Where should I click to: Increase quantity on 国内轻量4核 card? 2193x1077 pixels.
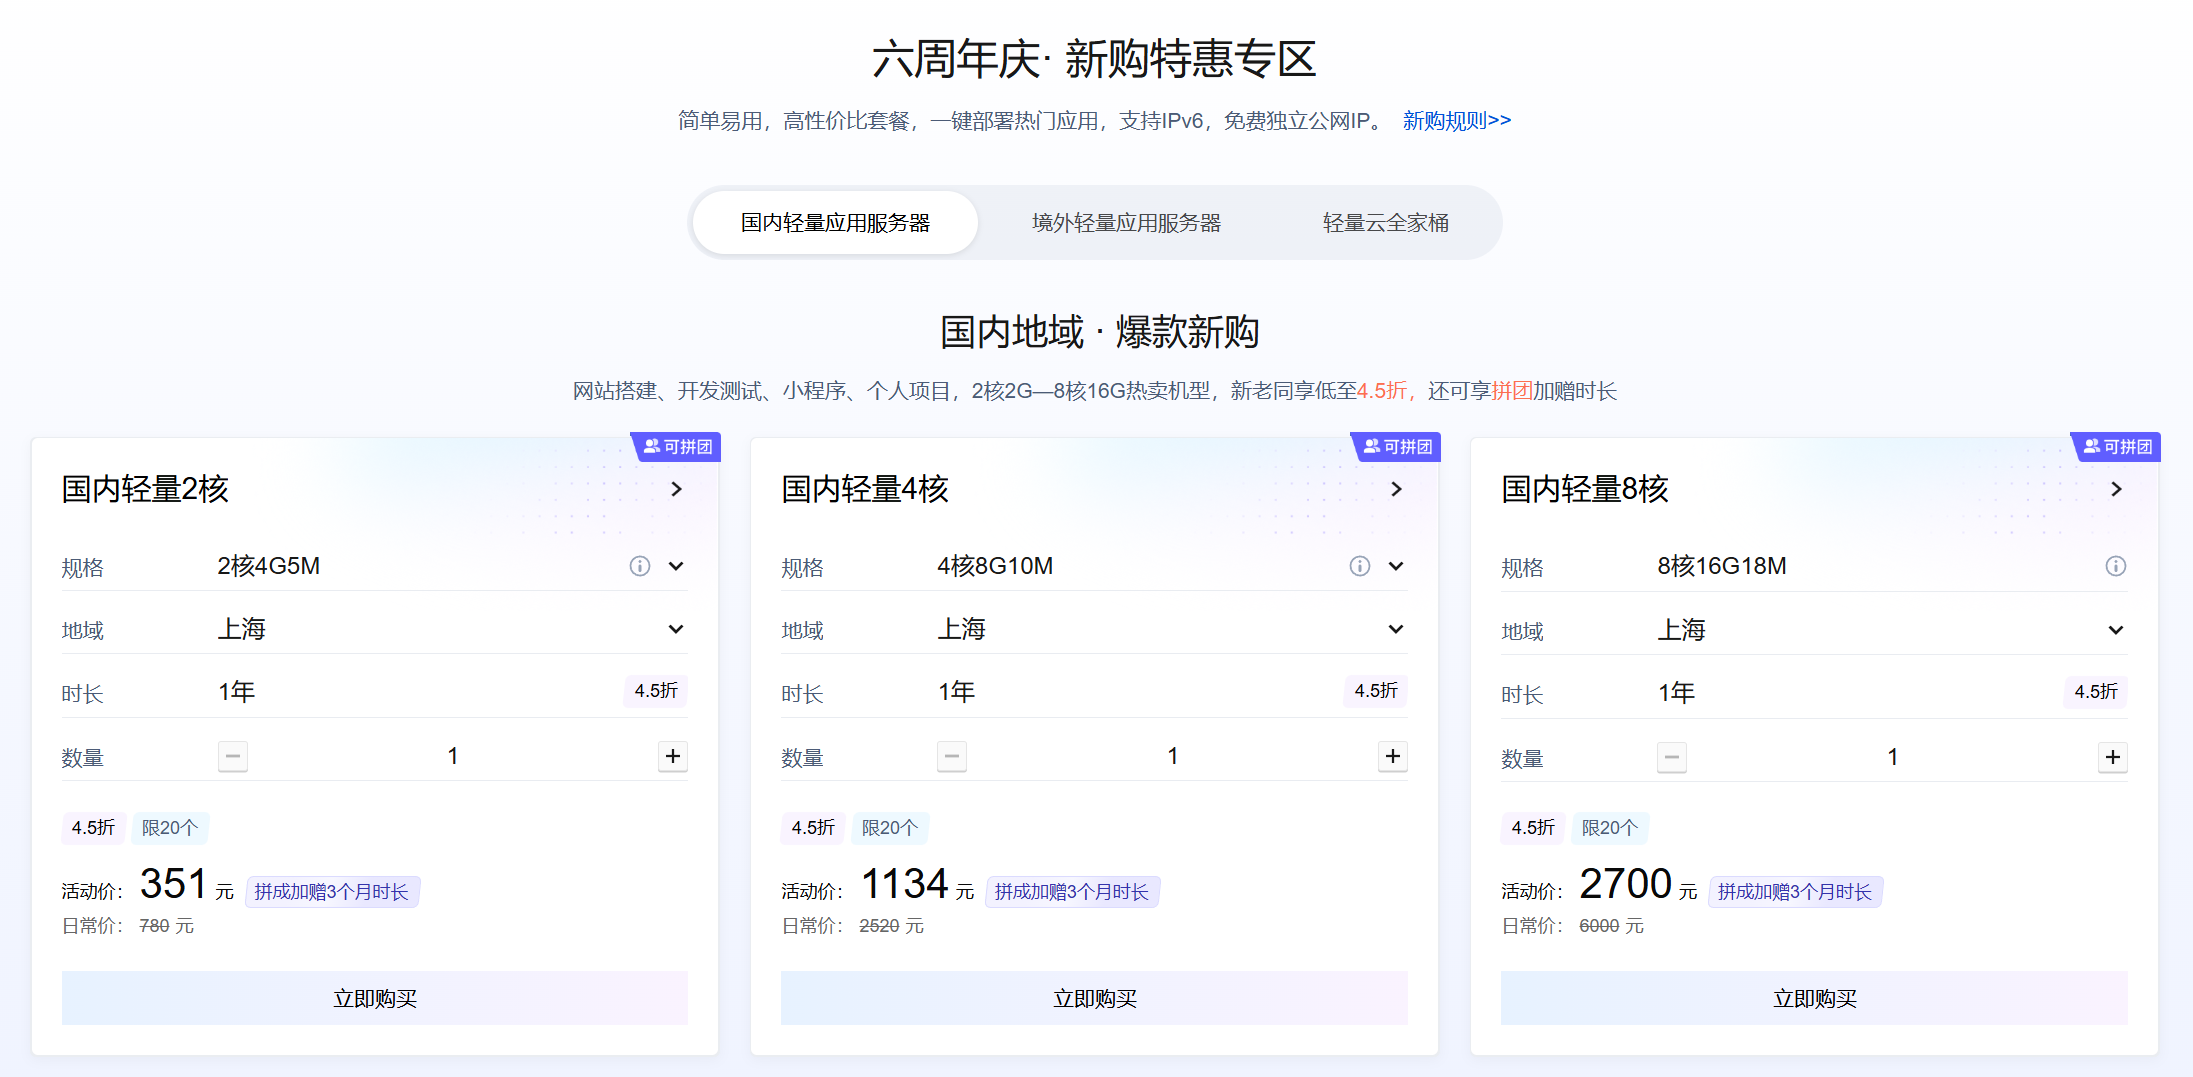click(x=1393, y=756)
